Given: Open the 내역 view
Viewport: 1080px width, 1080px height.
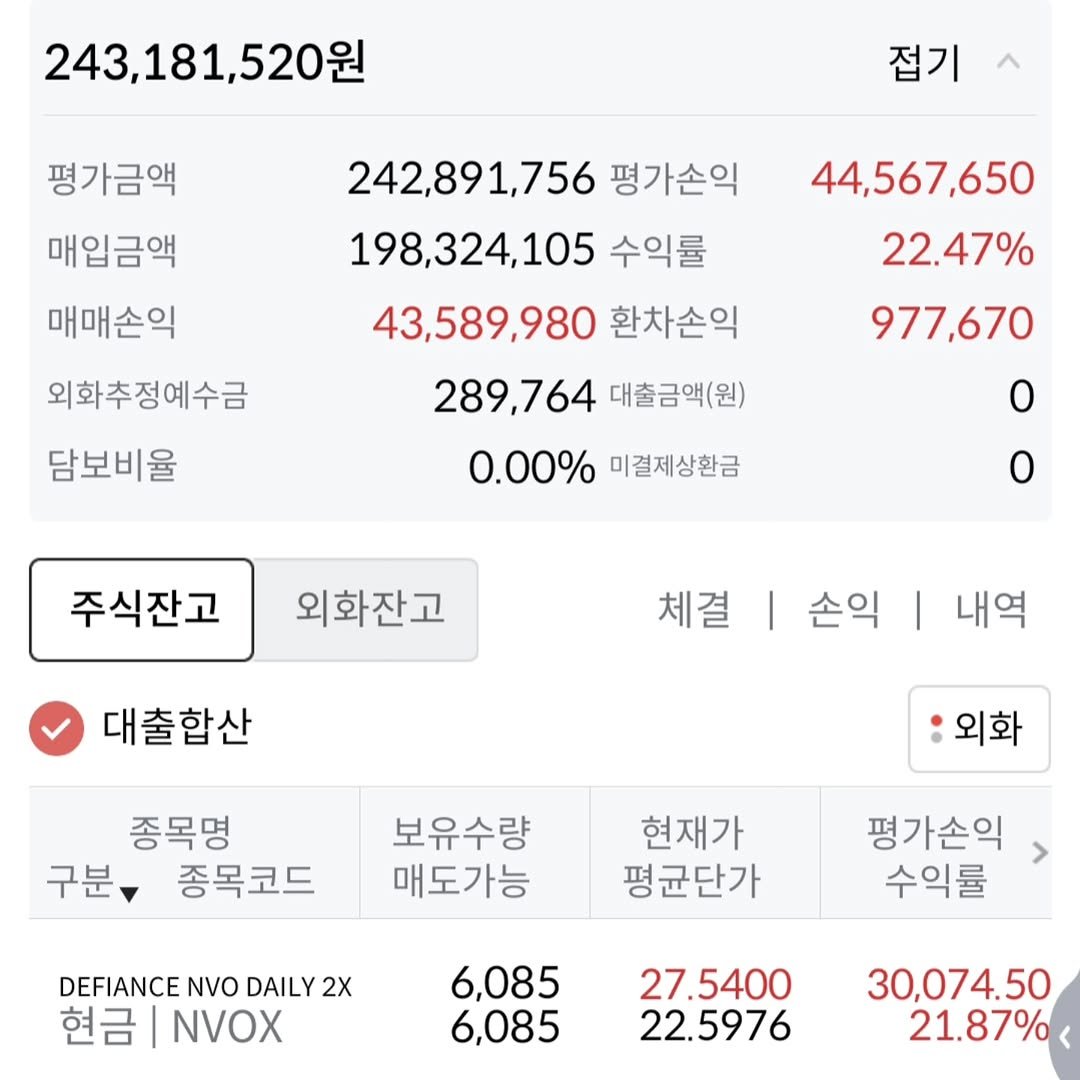Looking at the screenshot, I should pyautogui.click(x=991, y=609).
